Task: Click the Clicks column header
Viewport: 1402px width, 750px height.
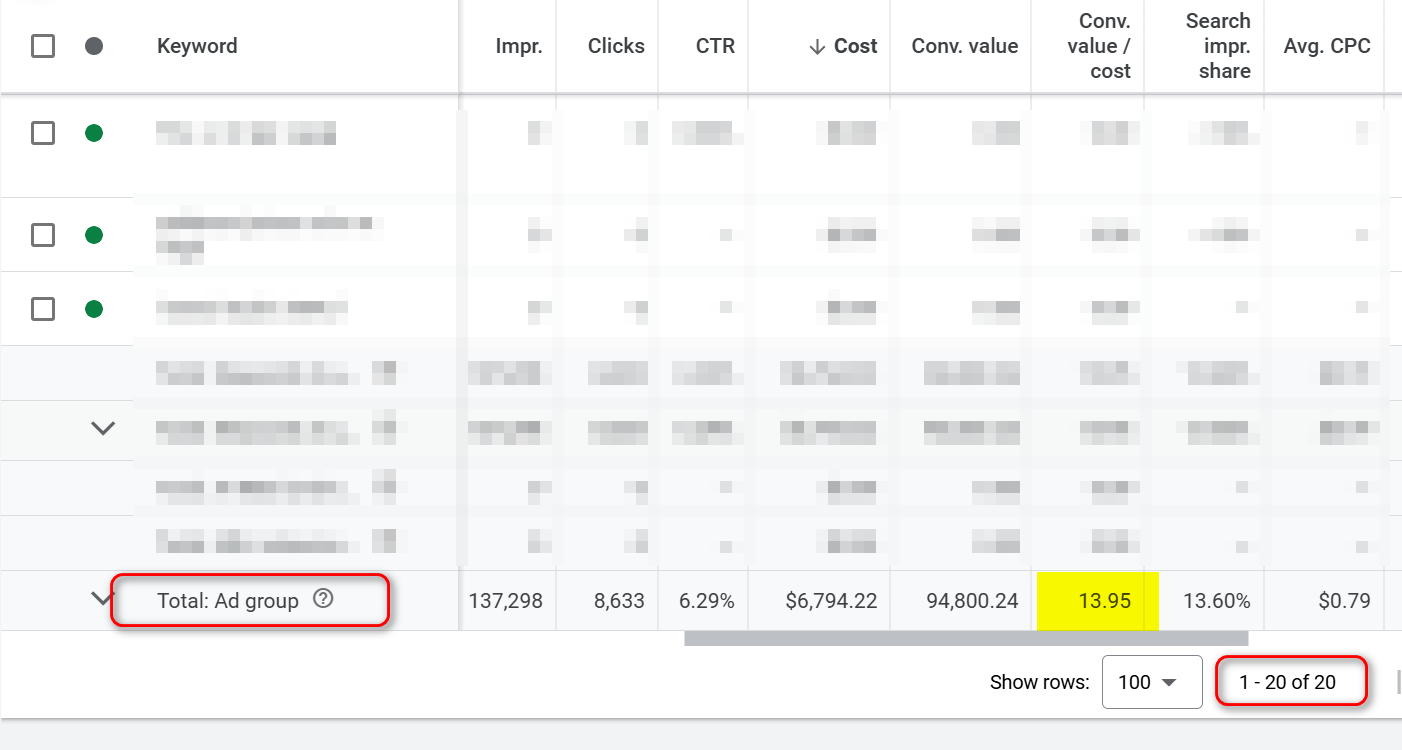Action: pos(616,46)
